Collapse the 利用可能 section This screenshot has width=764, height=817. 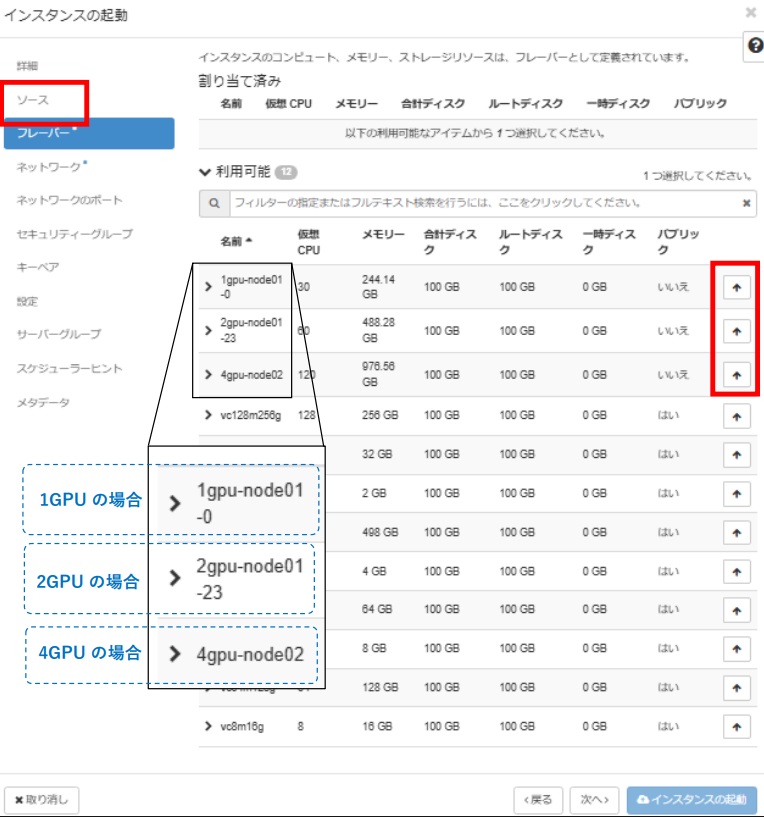coord(205,172)
